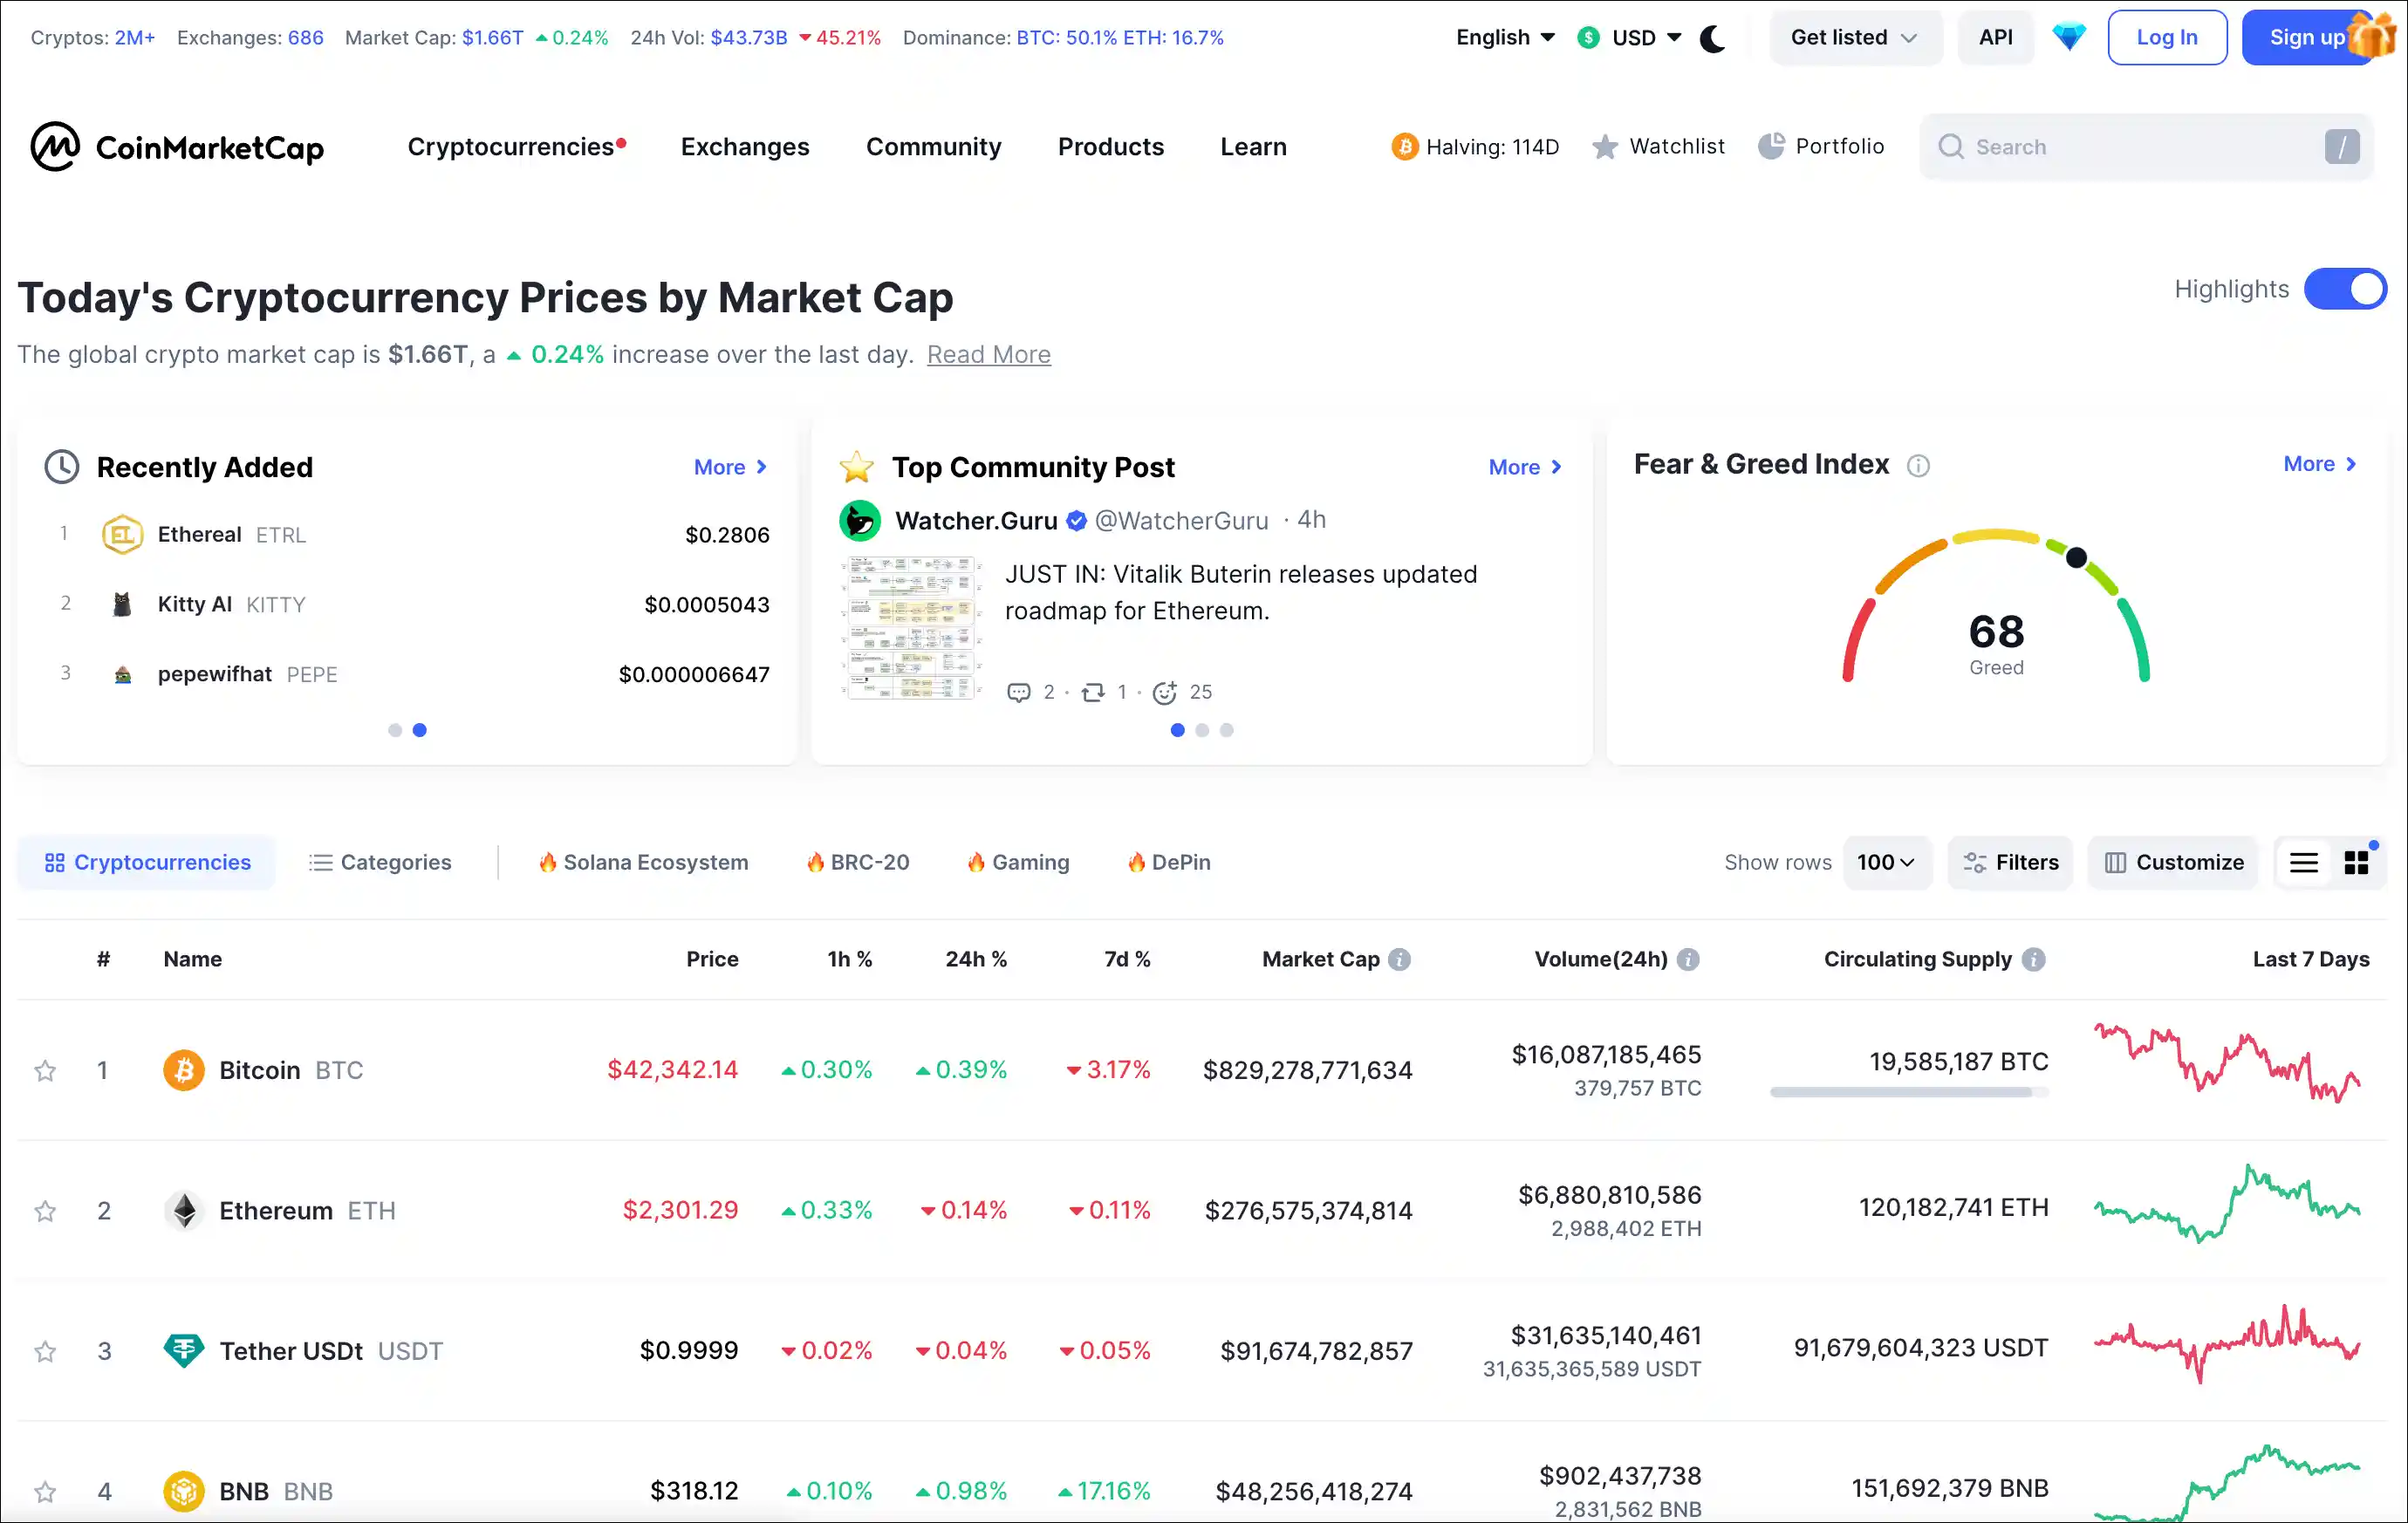The width and height of the screenshot is (2408, 1523).
Task: Open the USD currency dropdown
Action: click(1630, 37)
